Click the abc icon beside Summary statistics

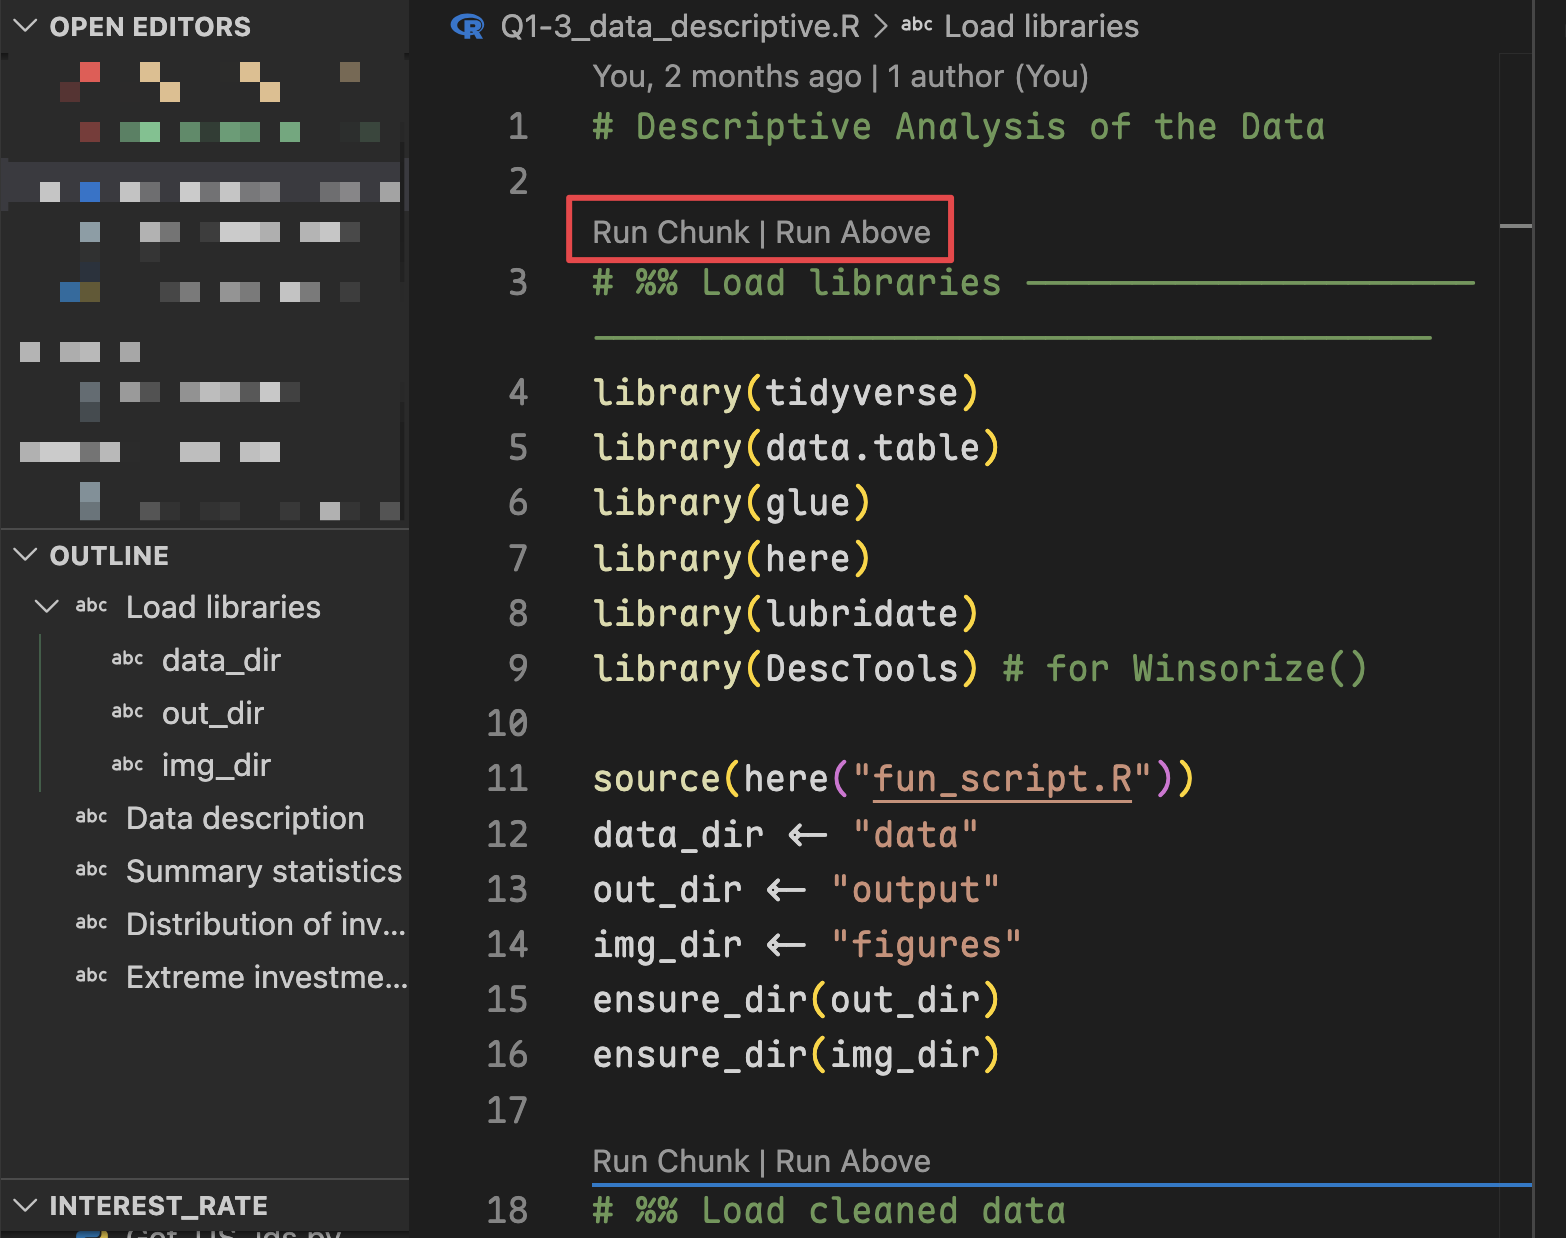click(x=91, y=870)
